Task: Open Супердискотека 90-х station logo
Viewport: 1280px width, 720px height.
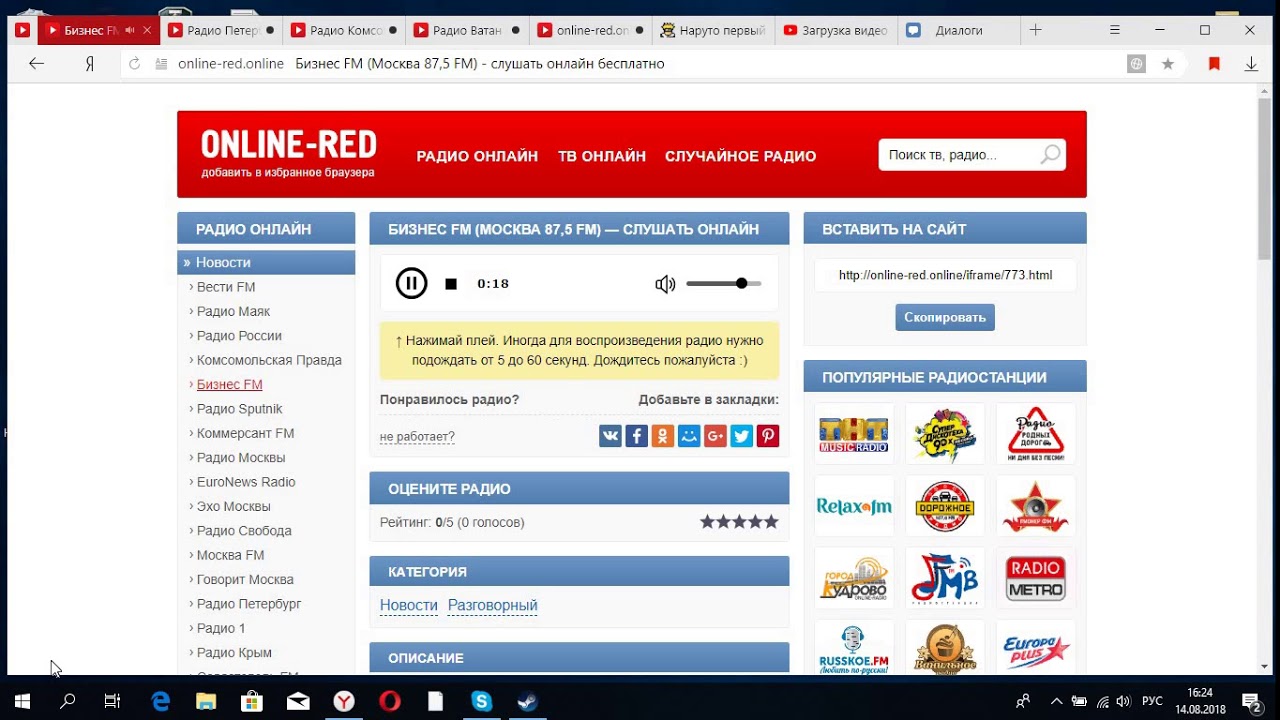Action: 945,434
